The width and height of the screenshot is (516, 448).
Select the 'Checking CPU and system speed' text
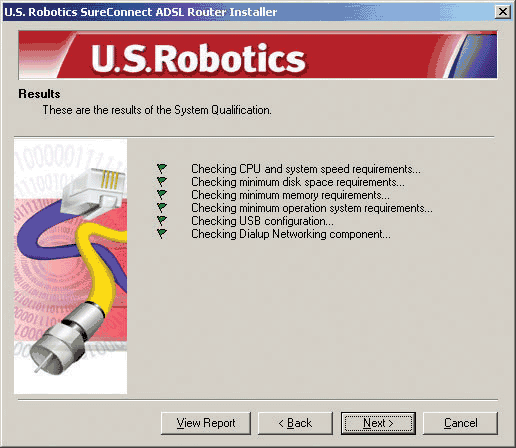click(x=306, y=169)
